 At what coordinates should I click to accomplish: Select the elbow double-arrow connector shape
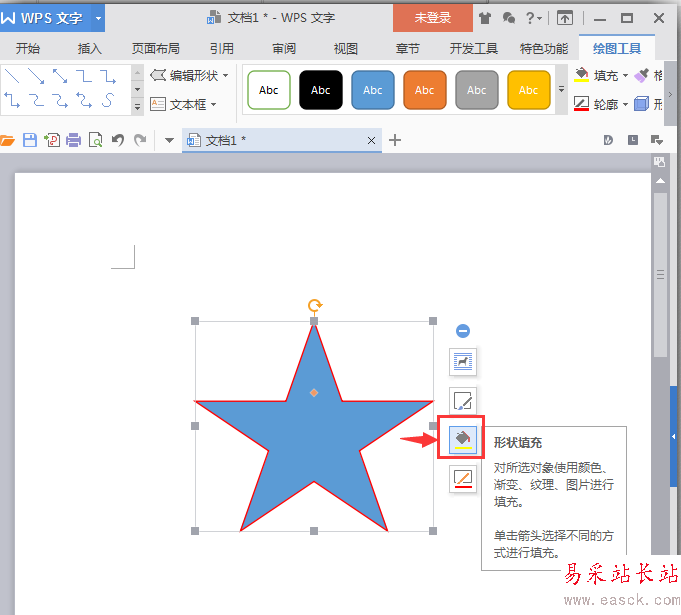(x=12, y=99)
